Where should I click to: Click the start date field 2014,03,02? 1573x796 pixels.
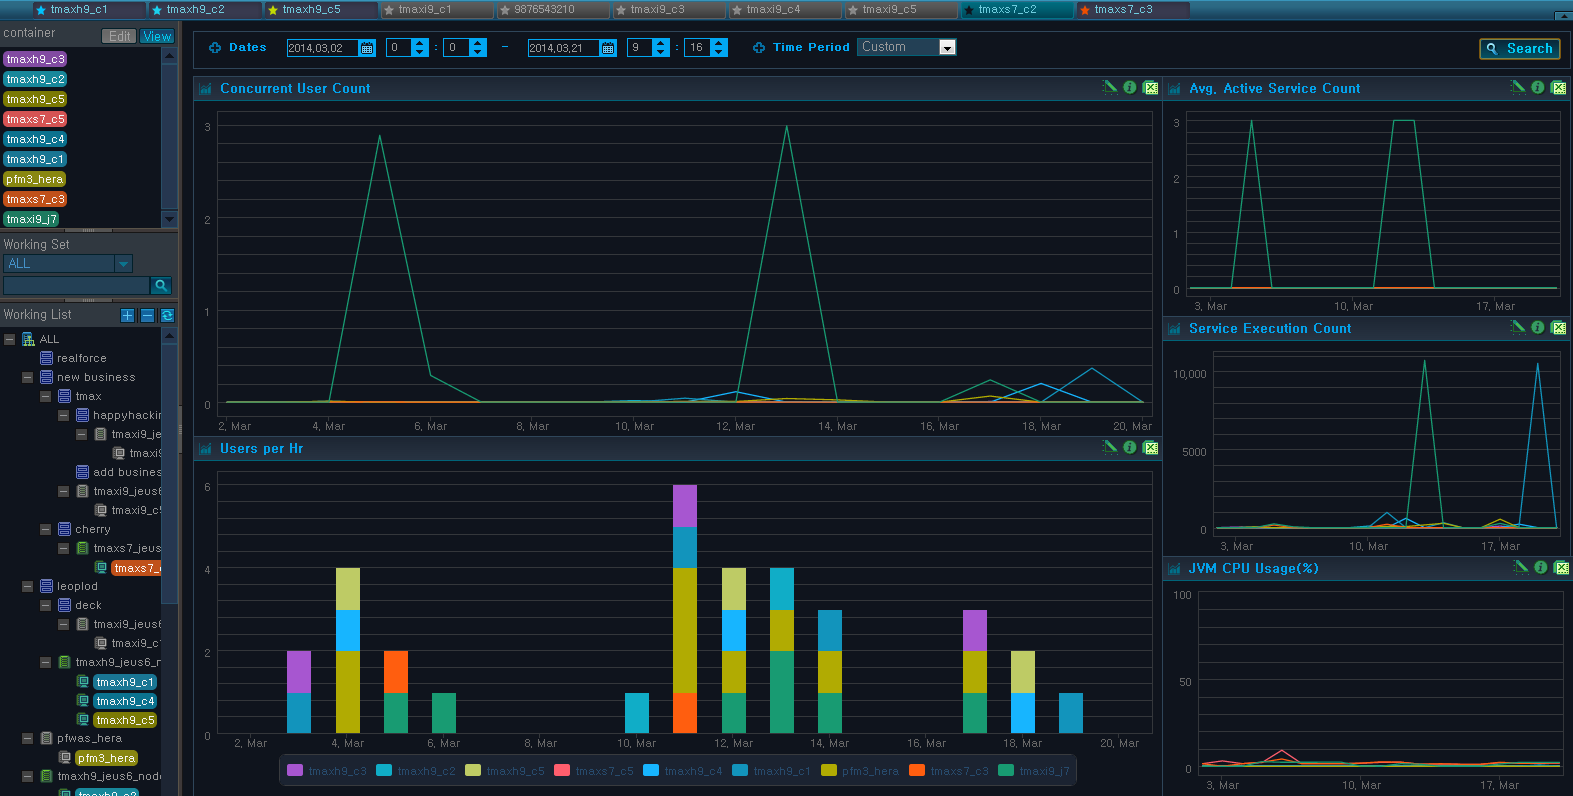322,48
